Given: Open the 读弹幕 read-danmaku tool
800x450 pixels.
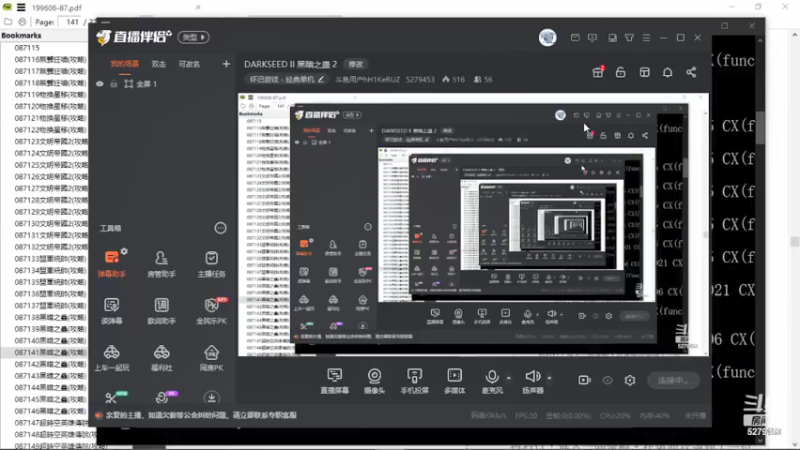Looking at the screenshot, I should [112, 311].
